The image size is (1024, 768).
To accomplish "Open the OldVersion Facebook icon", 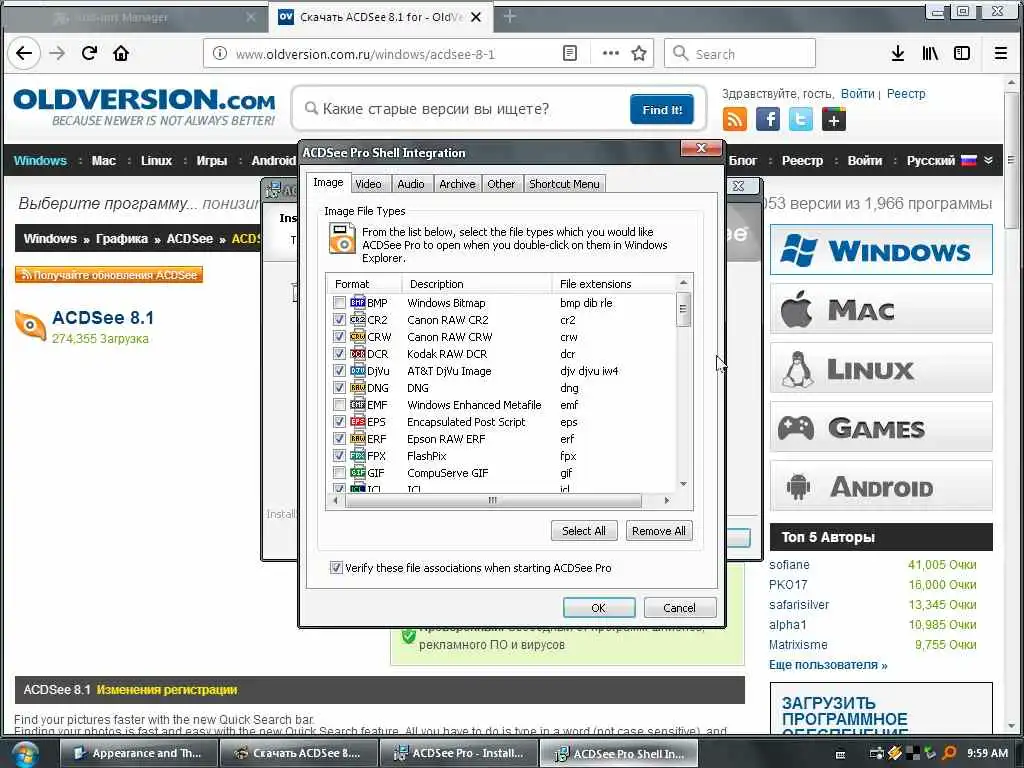I will pyautogui.click(x=768, y=120).
